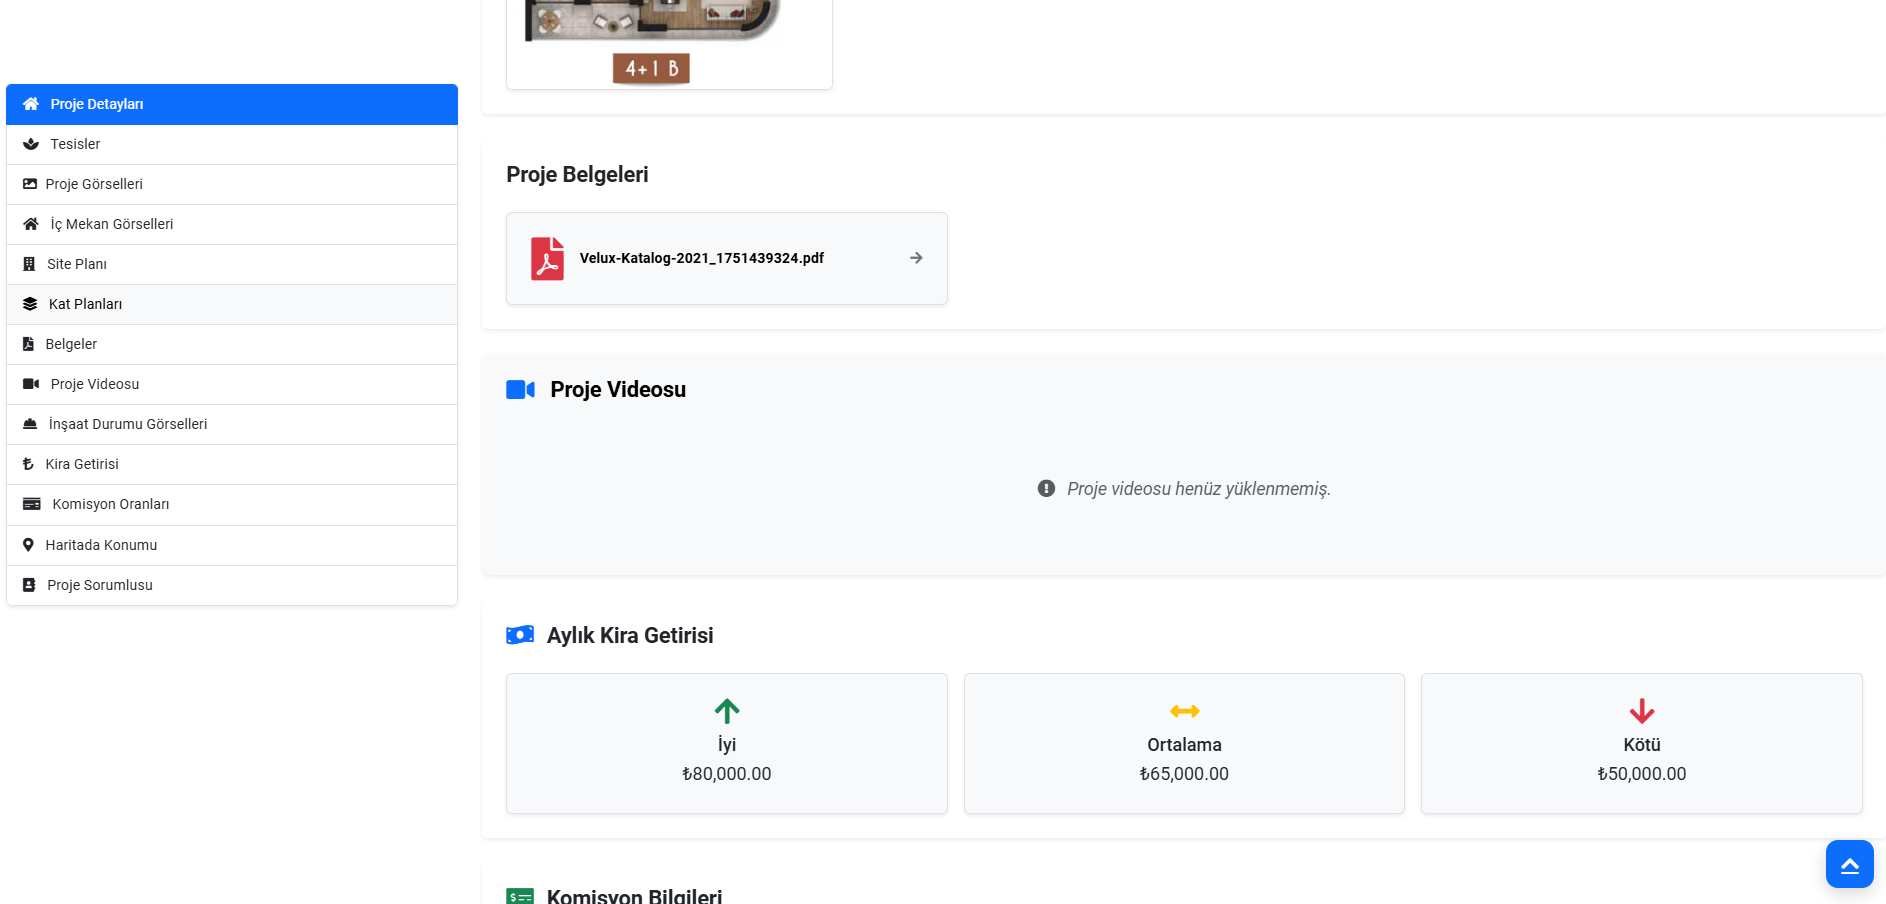
Task: Go to Proje Görselleri section
Action: pyautogui.click(x=232, y=184)
